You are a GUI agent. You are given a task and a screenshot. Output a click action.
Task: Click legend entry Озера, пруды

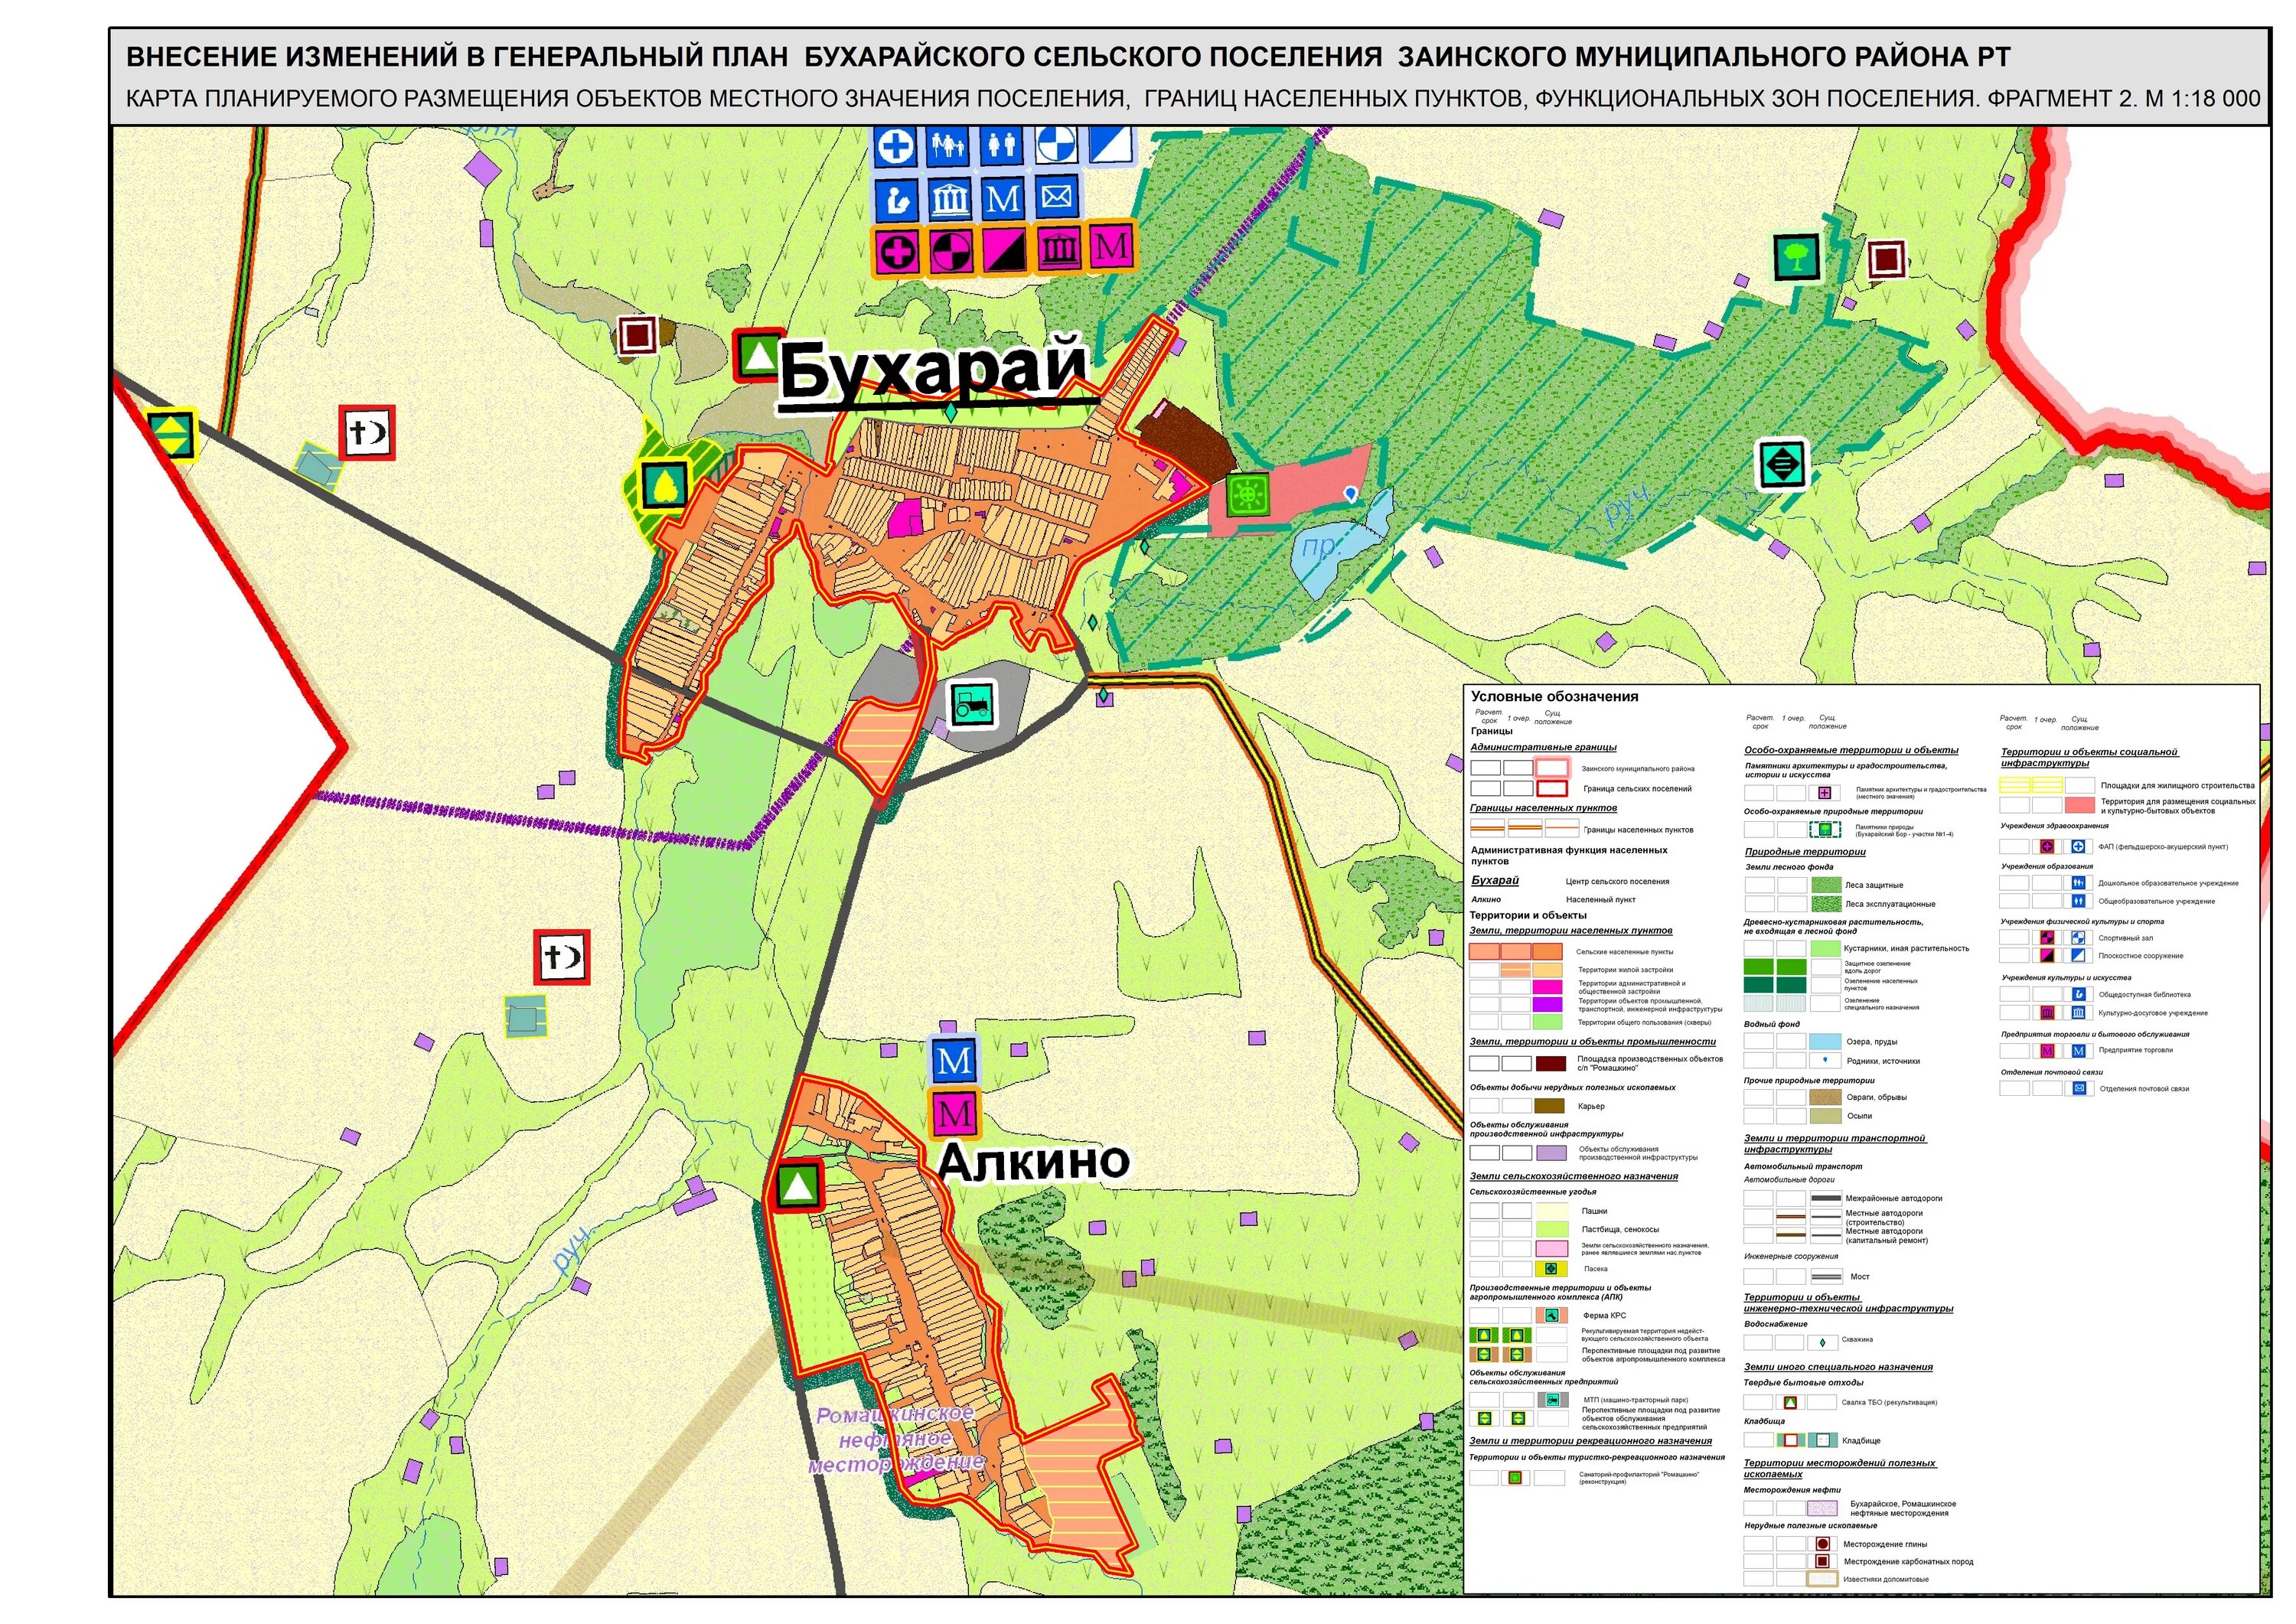(x=1871, y=1042)
